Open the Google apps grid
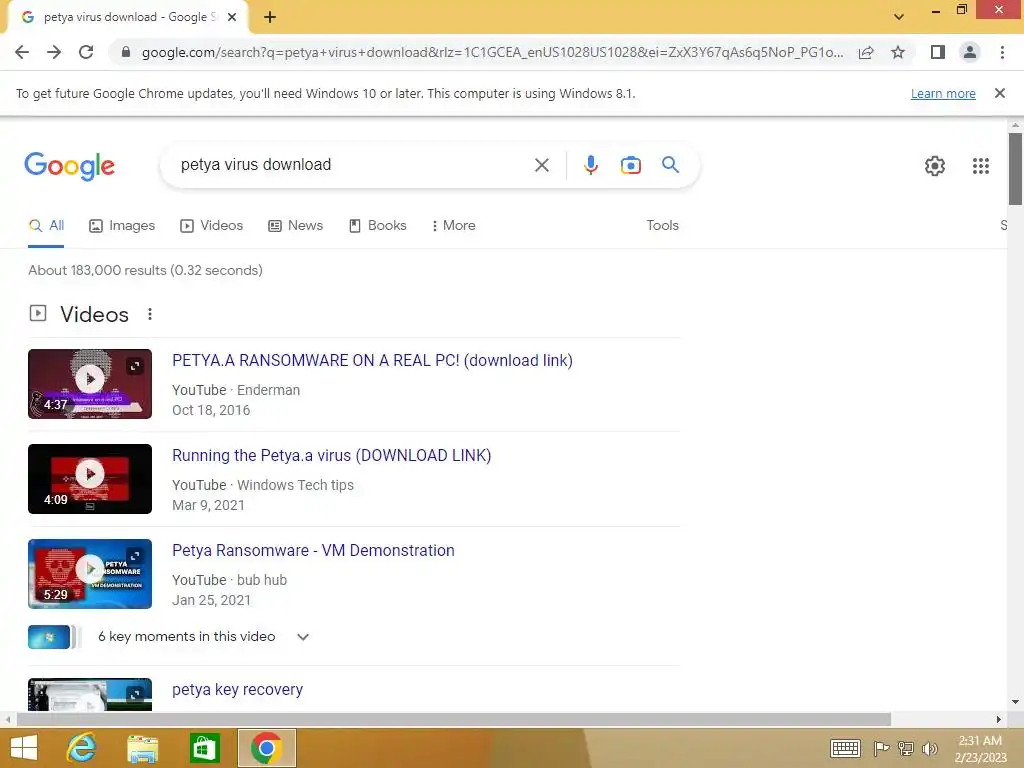 click(980, 166)
